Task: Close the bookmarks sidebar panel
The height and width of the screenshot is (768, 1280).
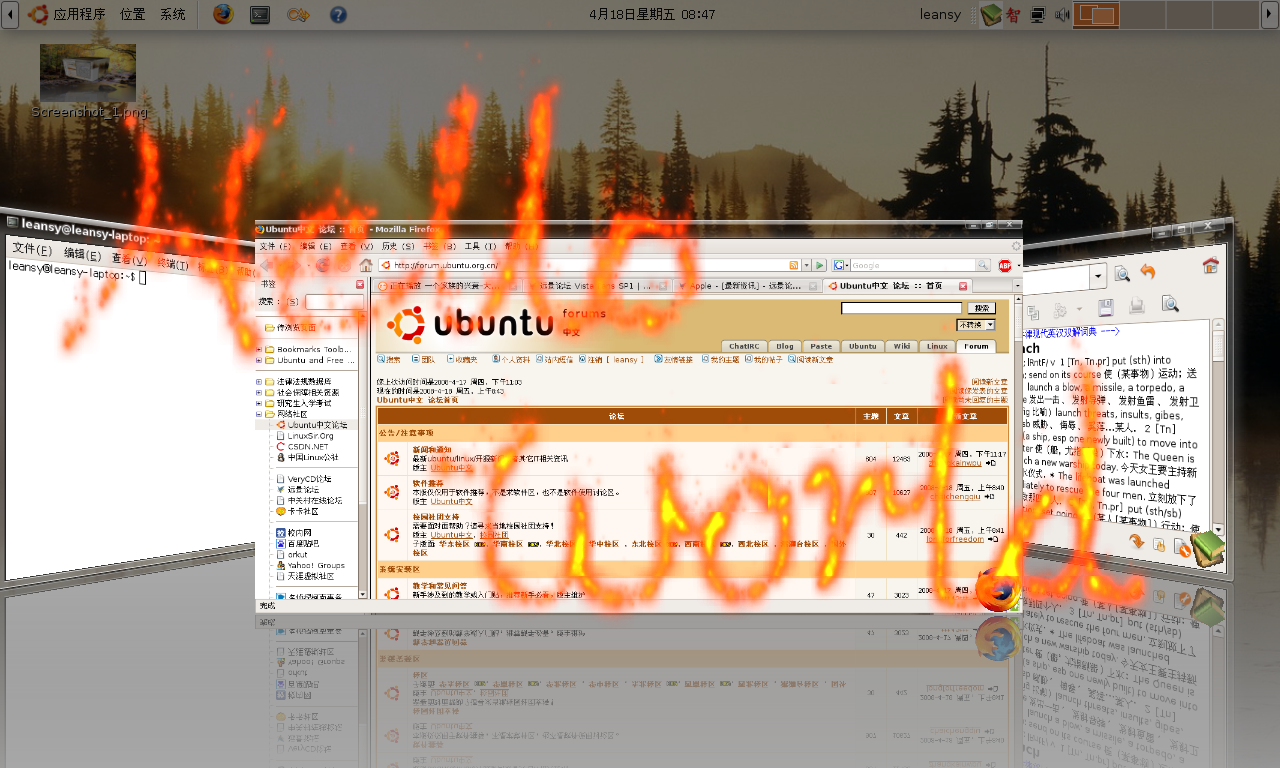Action: [360, 285]
